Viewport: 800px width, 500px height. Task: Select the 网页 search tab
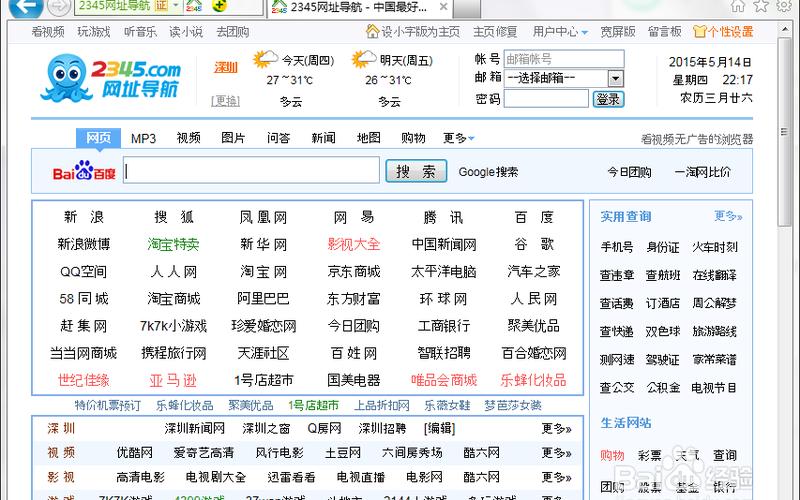[98, 138]
